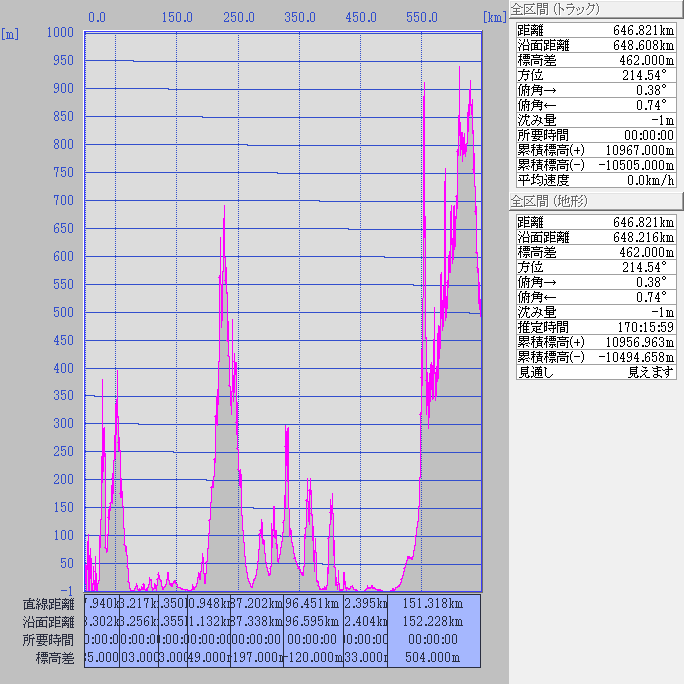The width and height of the screenshot is (684, 684).
Task: Click the track 方位 214.54° row
Action: pos(596,75)
